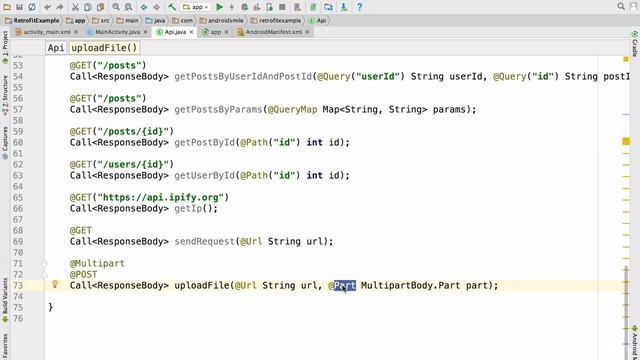The width and height of the screenshot is (640, 360).
Task: Select the retrofitexample breadcrumb folder
Action: click(276, 20)
